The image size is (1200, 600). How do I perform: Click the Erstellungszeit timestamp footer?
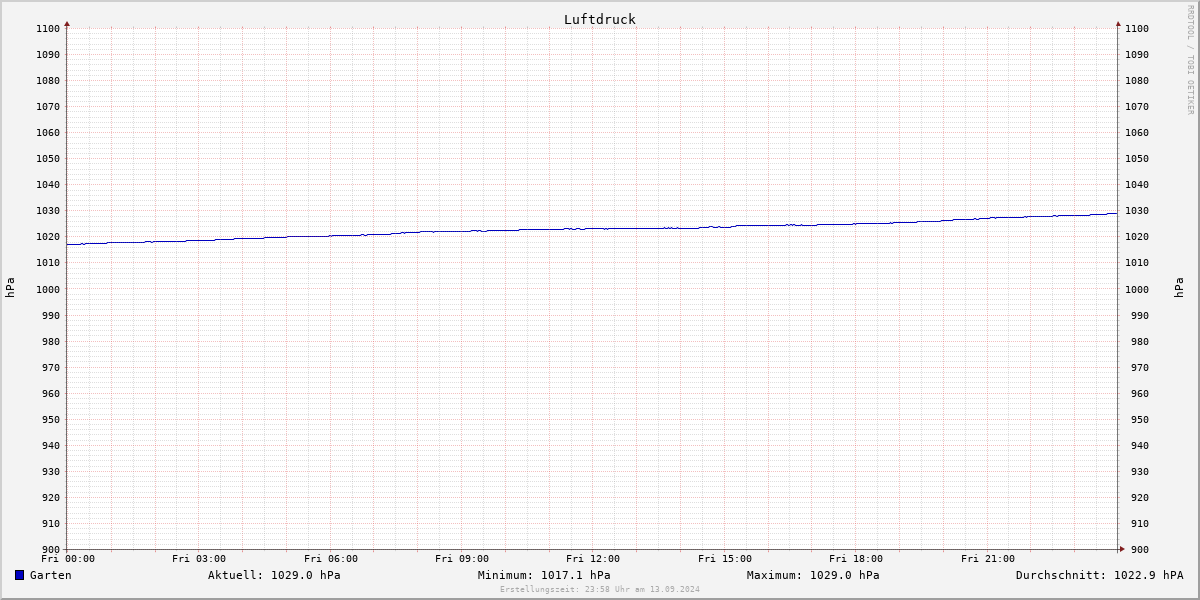600,589
